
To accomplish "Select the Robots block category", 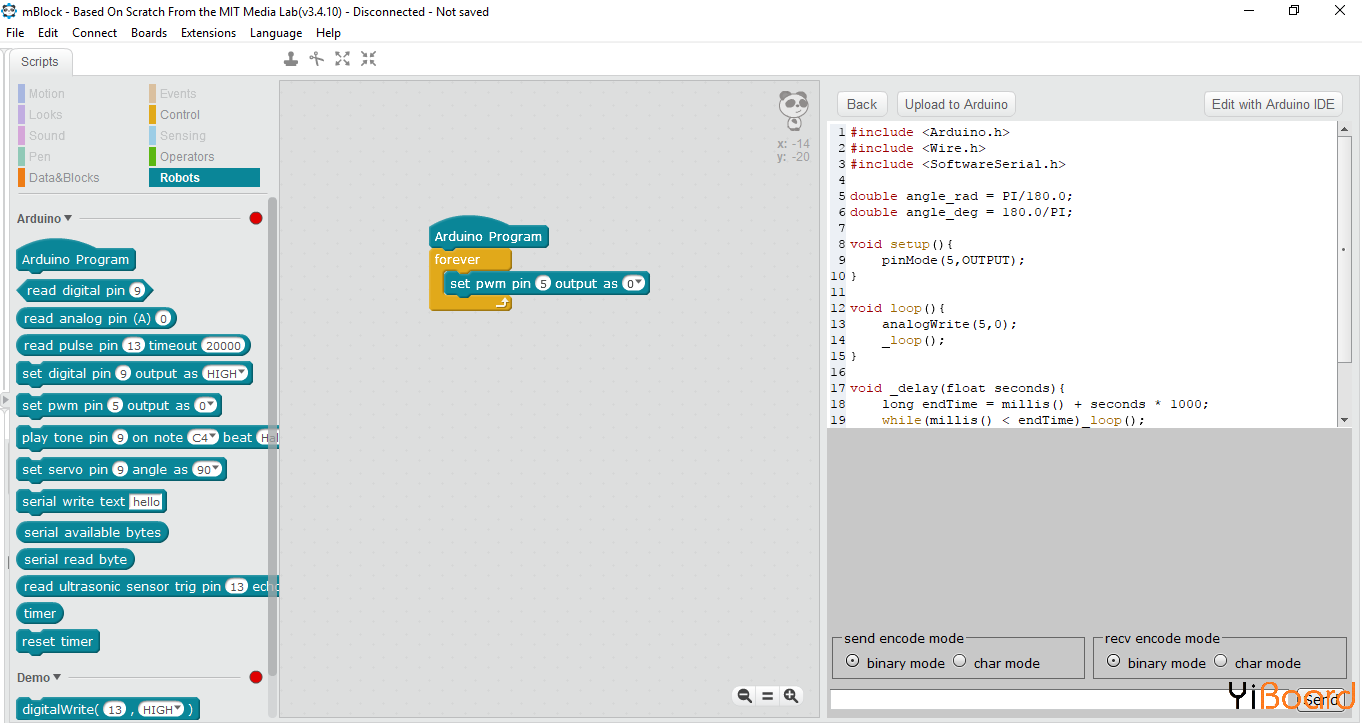I will click(x=204, y=178).
